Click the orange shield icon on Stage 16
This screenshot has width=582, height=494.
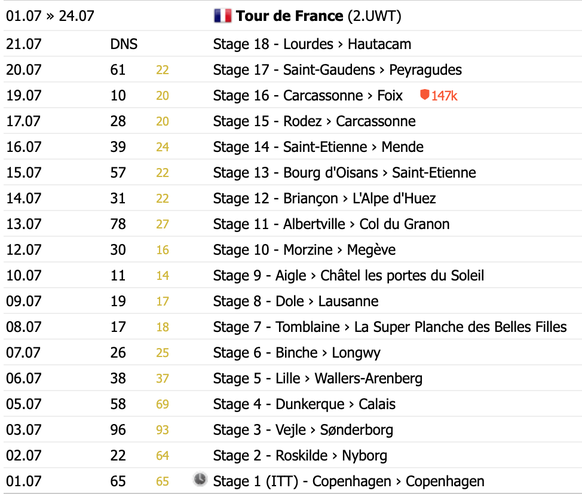pyautogui.click(x=424, y=95)
